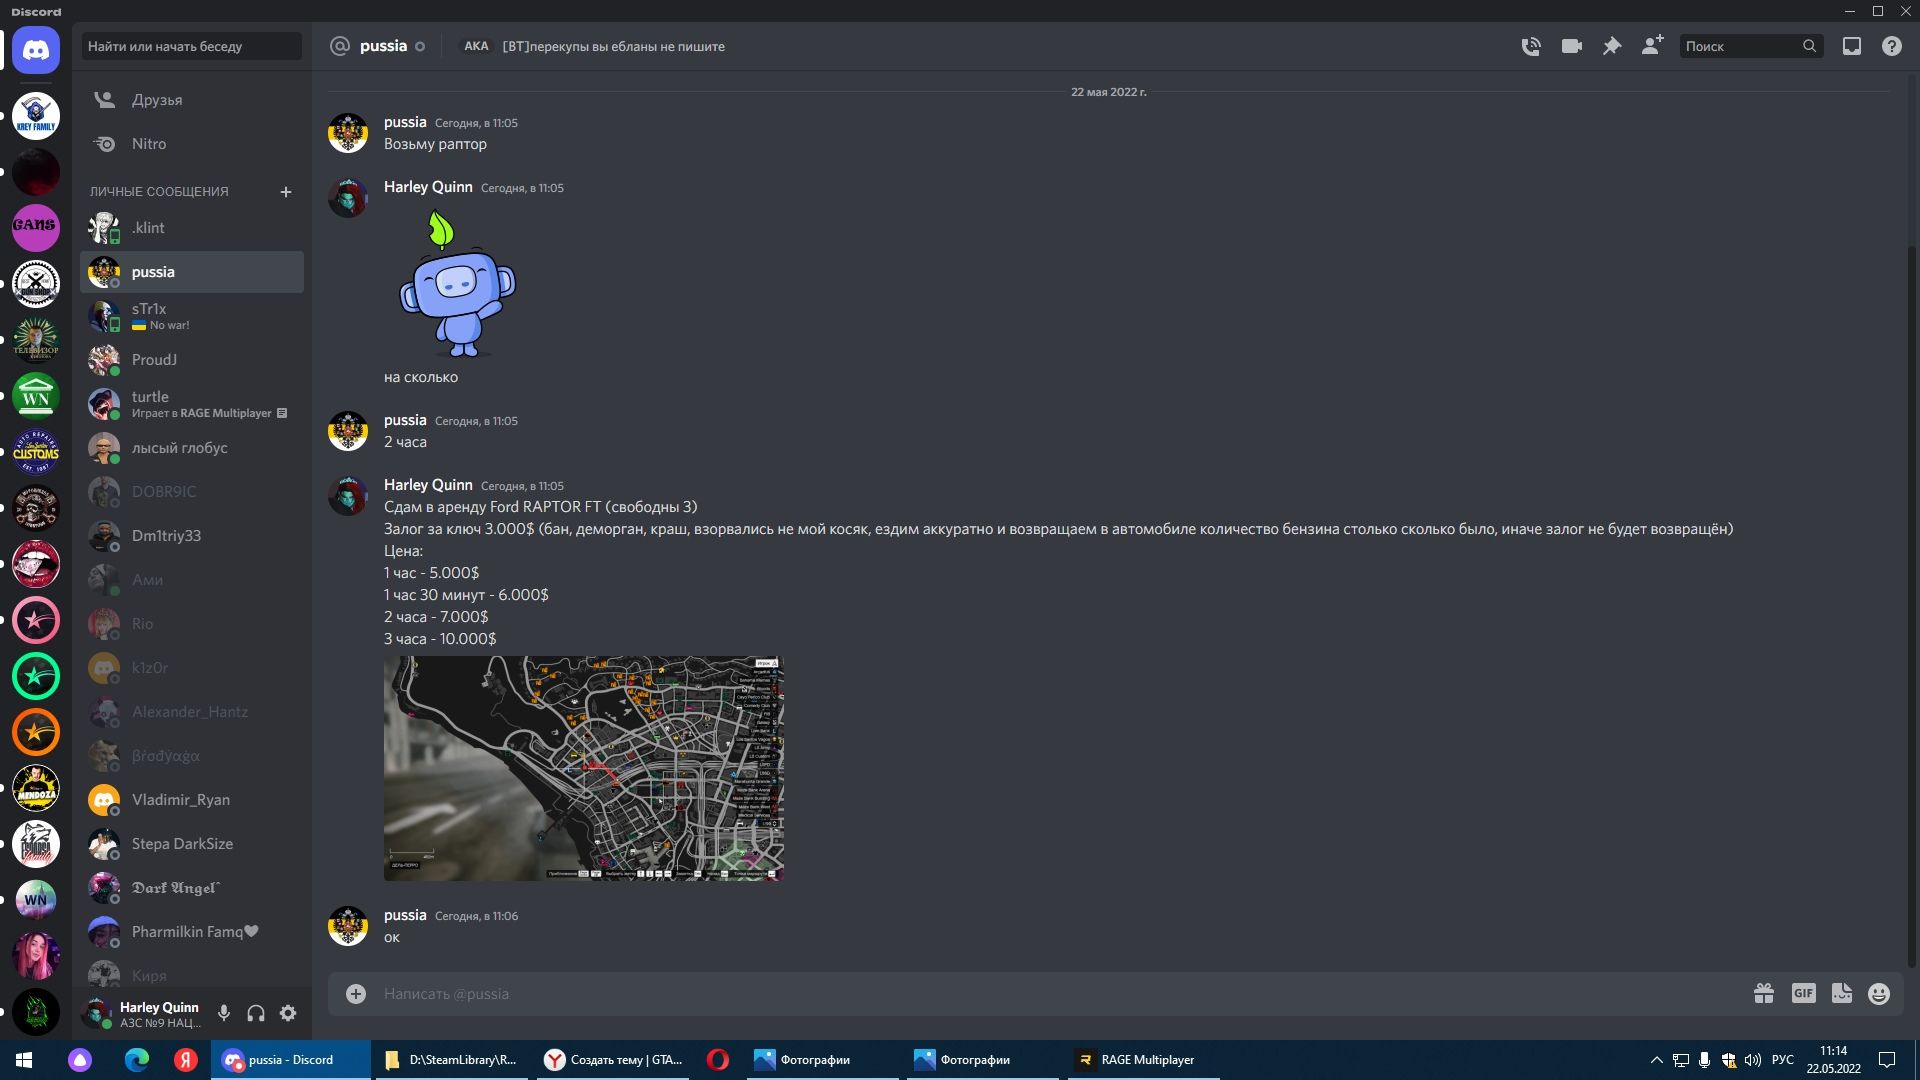Screen dimensions: 1920x1080
Task: Open the inbox icon
Action: 1852,46
